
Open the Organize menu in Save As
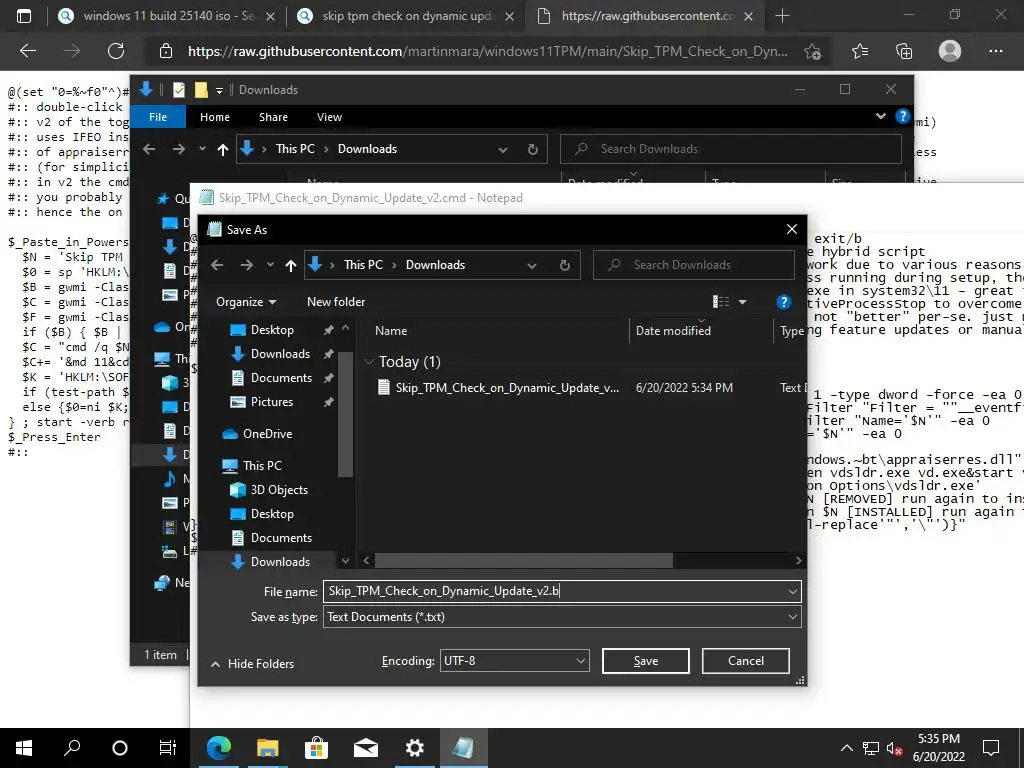(x=246, y=302)
